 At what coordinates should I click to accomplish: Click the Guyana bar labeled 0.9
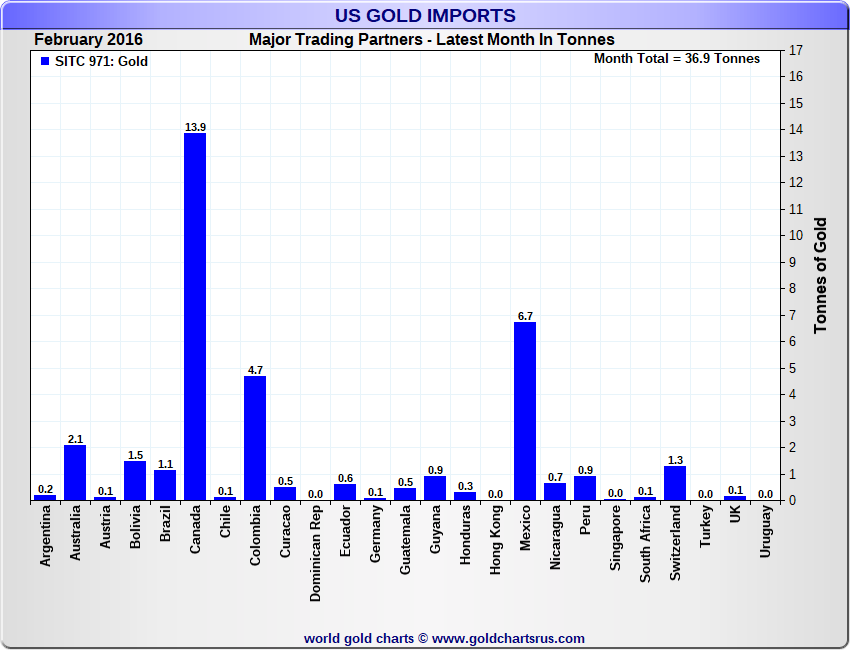click(x=435, y=488)
